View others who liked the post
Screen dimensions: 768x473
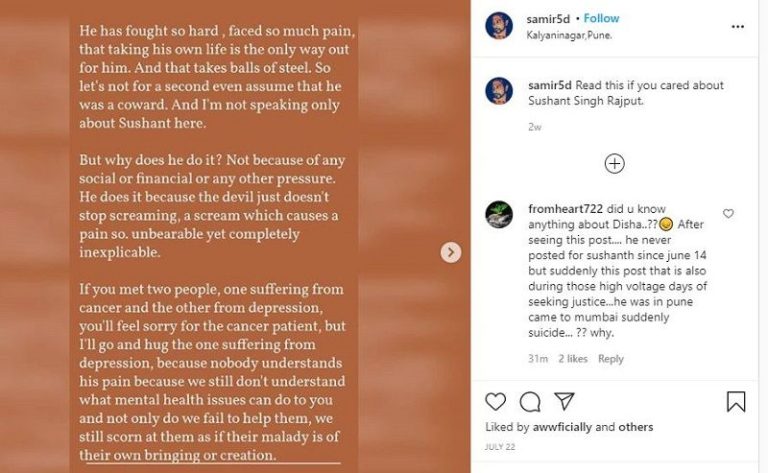click(636, 427)
